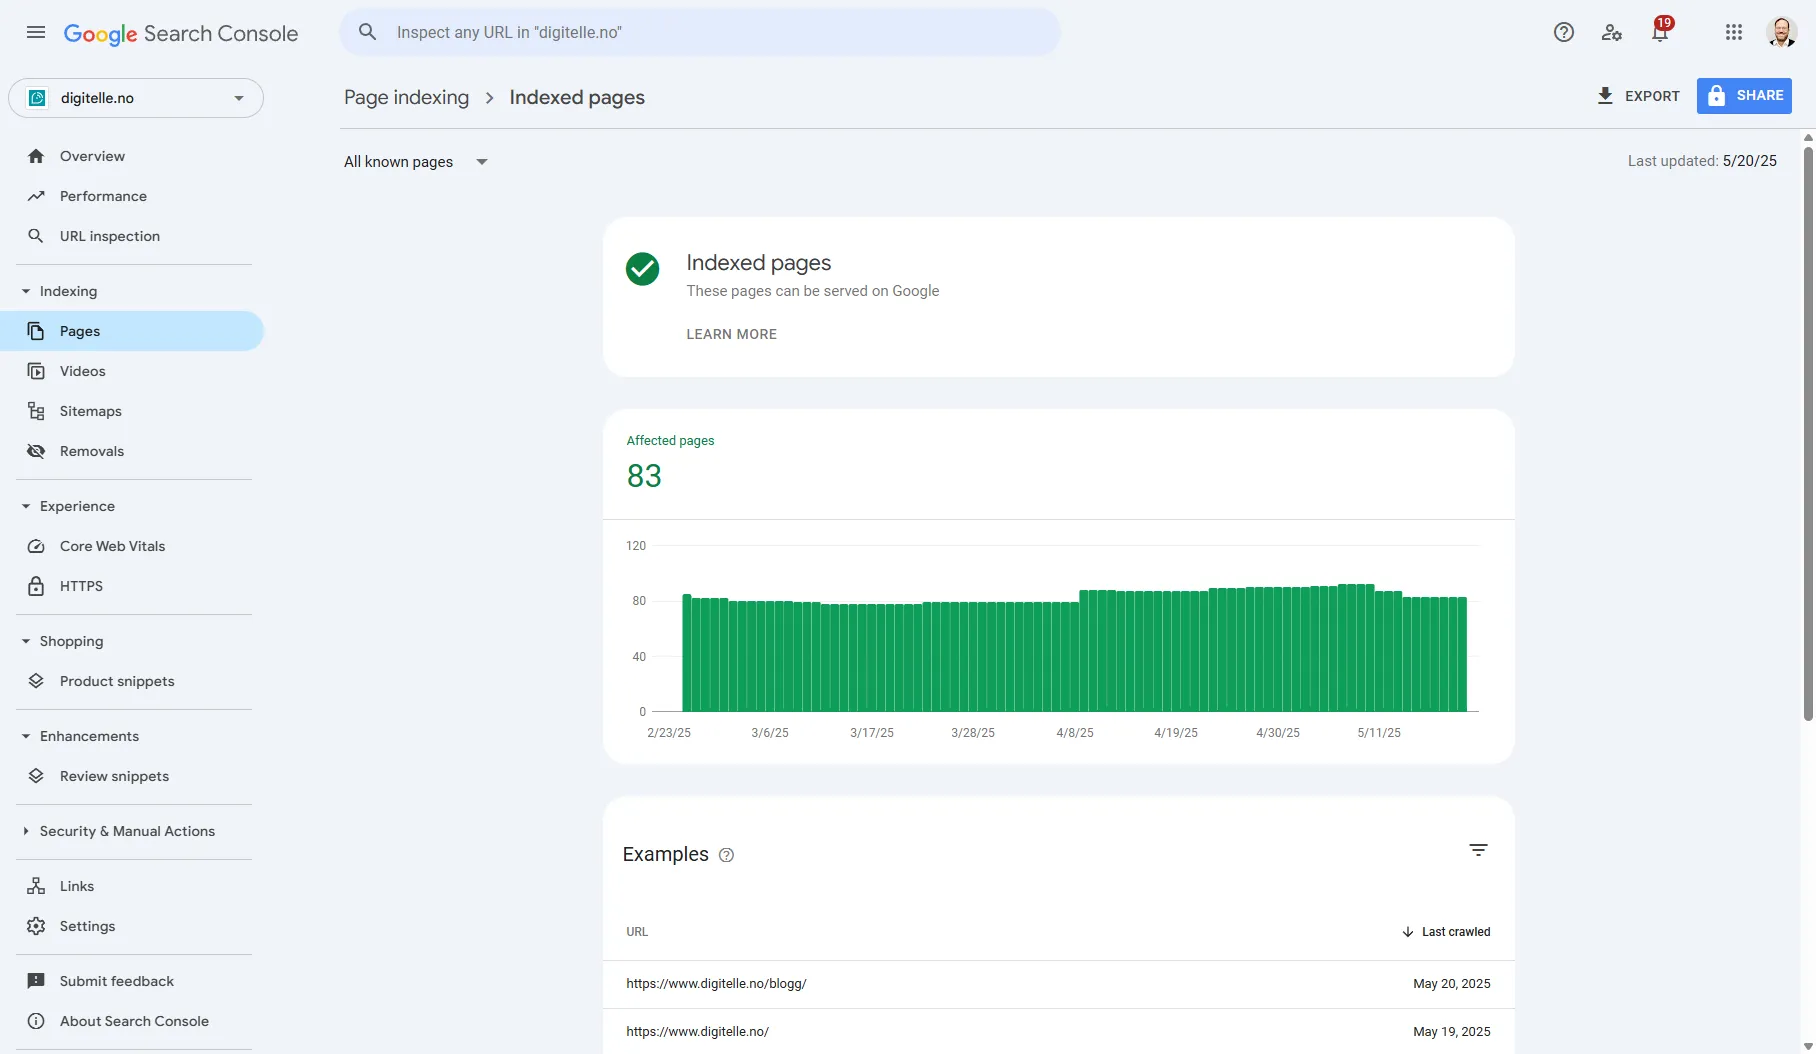Click the Pages documents icon in sidebar
1816x1054 pixels.
[x=36, y=331]
